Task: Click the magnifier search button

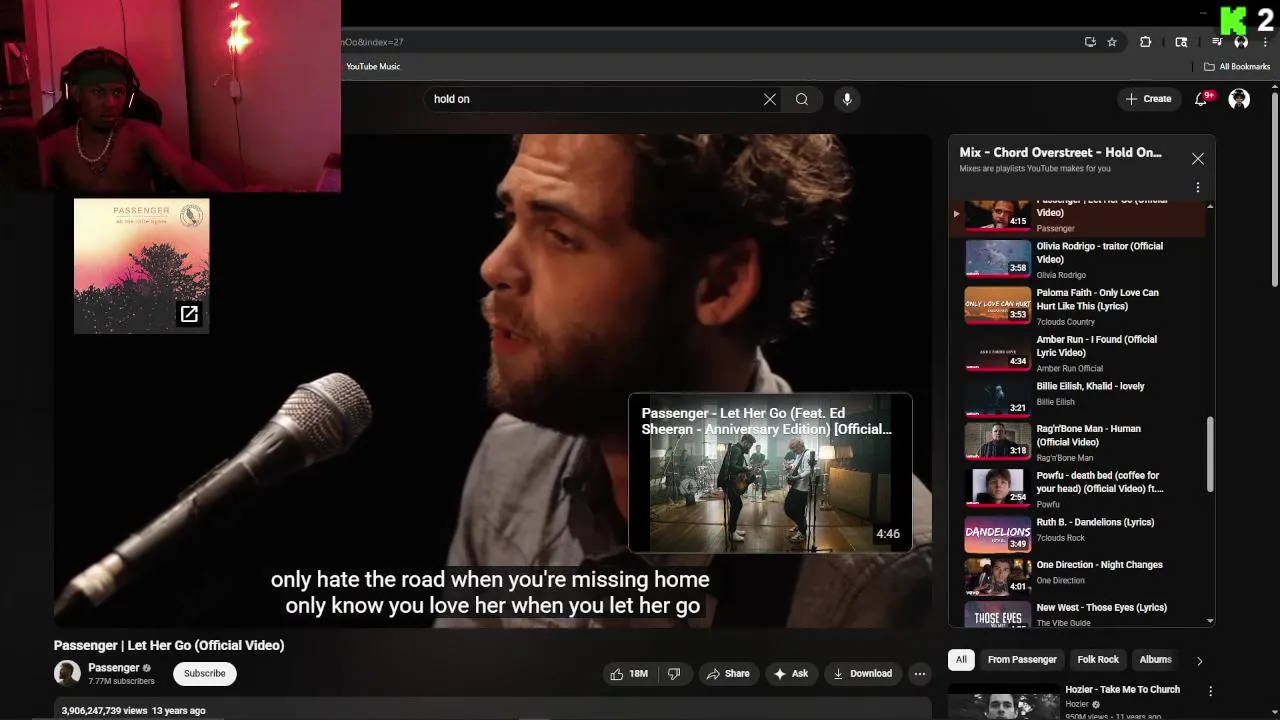Action: pos(802,99)
